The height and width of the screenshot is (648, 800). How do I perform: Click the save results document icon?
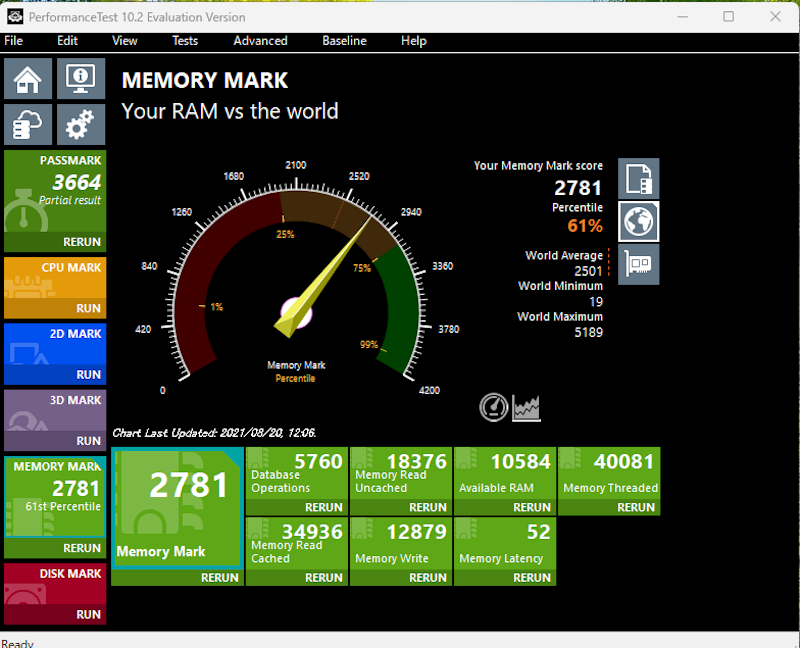(x=639, y=179)
